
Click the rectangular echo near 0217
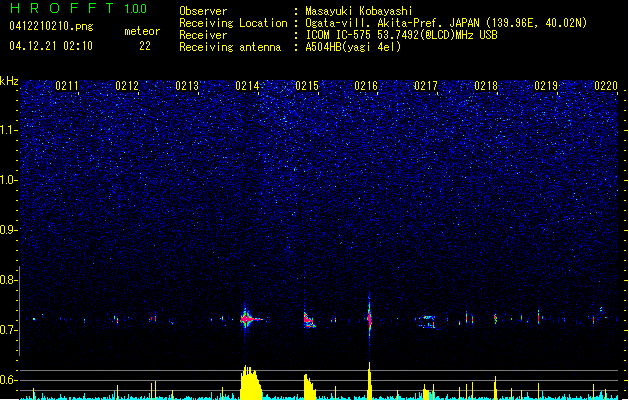[428, 322]
